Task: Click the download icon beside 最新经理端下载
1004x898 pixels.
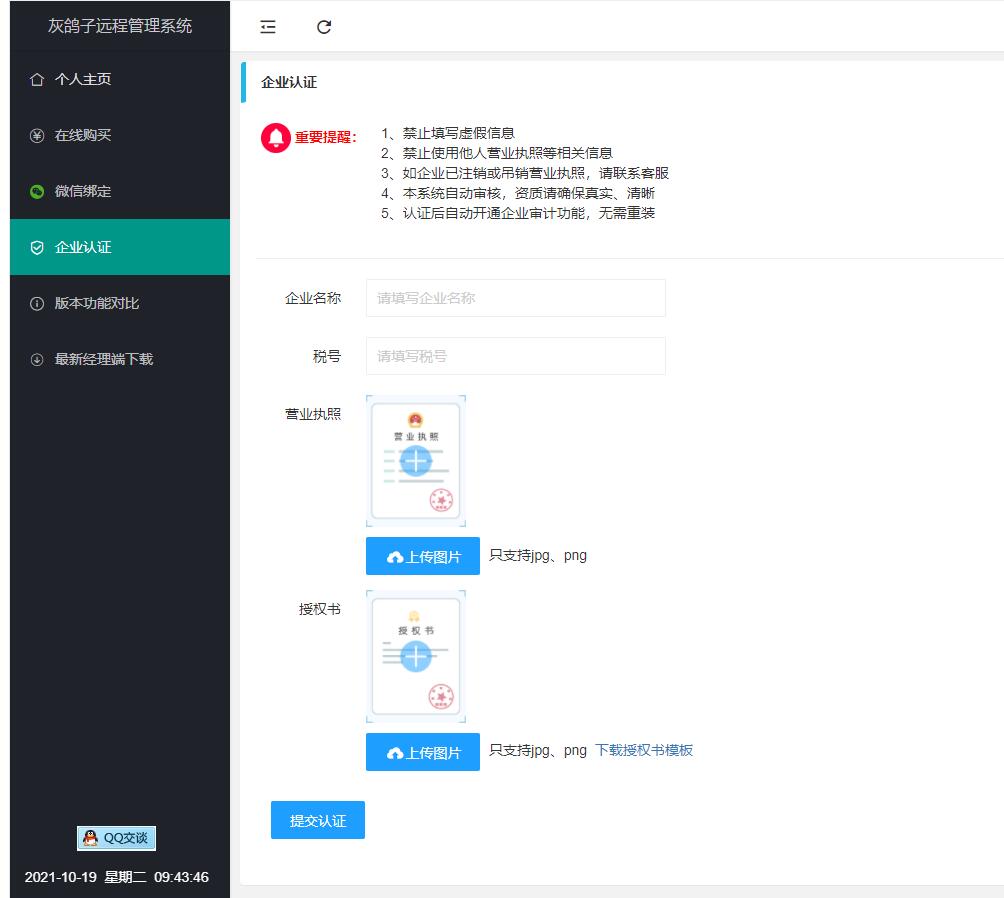Action: (x=37, y=359)
